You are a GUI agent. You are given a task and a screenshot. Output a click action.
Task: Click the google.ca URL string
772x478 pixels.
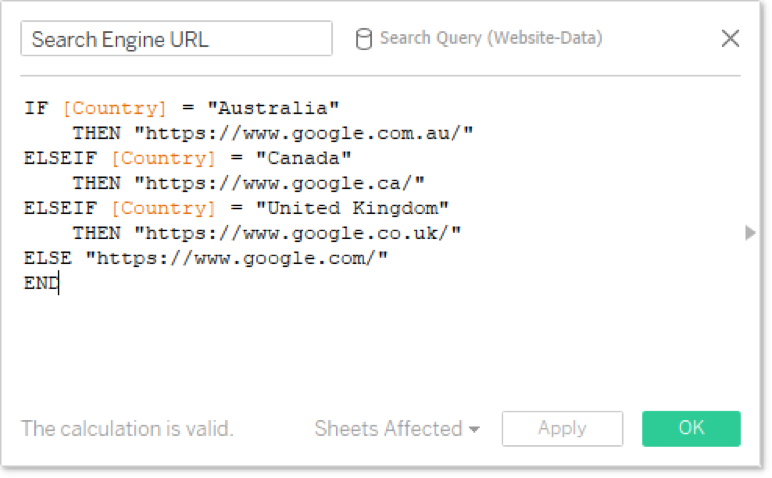(279, 183)
